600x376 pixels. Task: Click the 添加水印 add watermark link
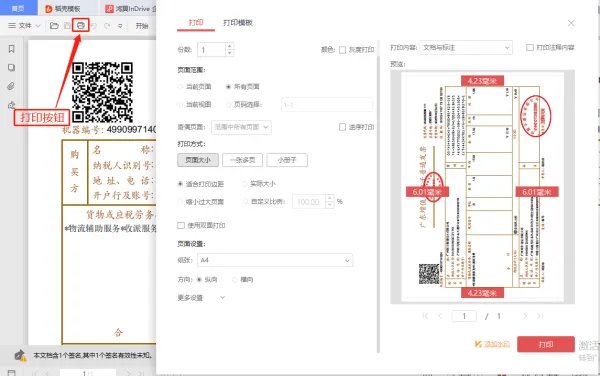492,344
